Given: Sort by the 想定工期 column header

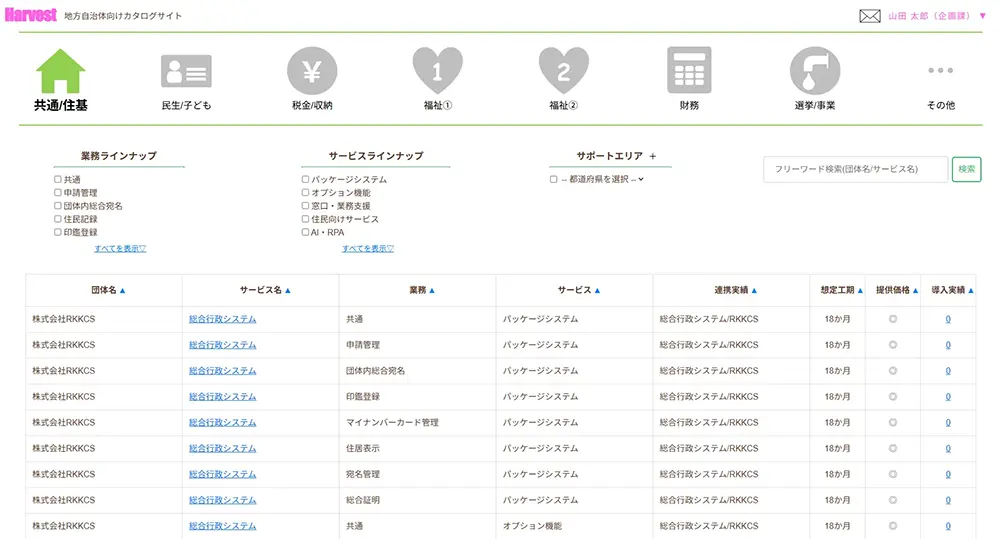Looking at the screenshot, I should 841,290.
